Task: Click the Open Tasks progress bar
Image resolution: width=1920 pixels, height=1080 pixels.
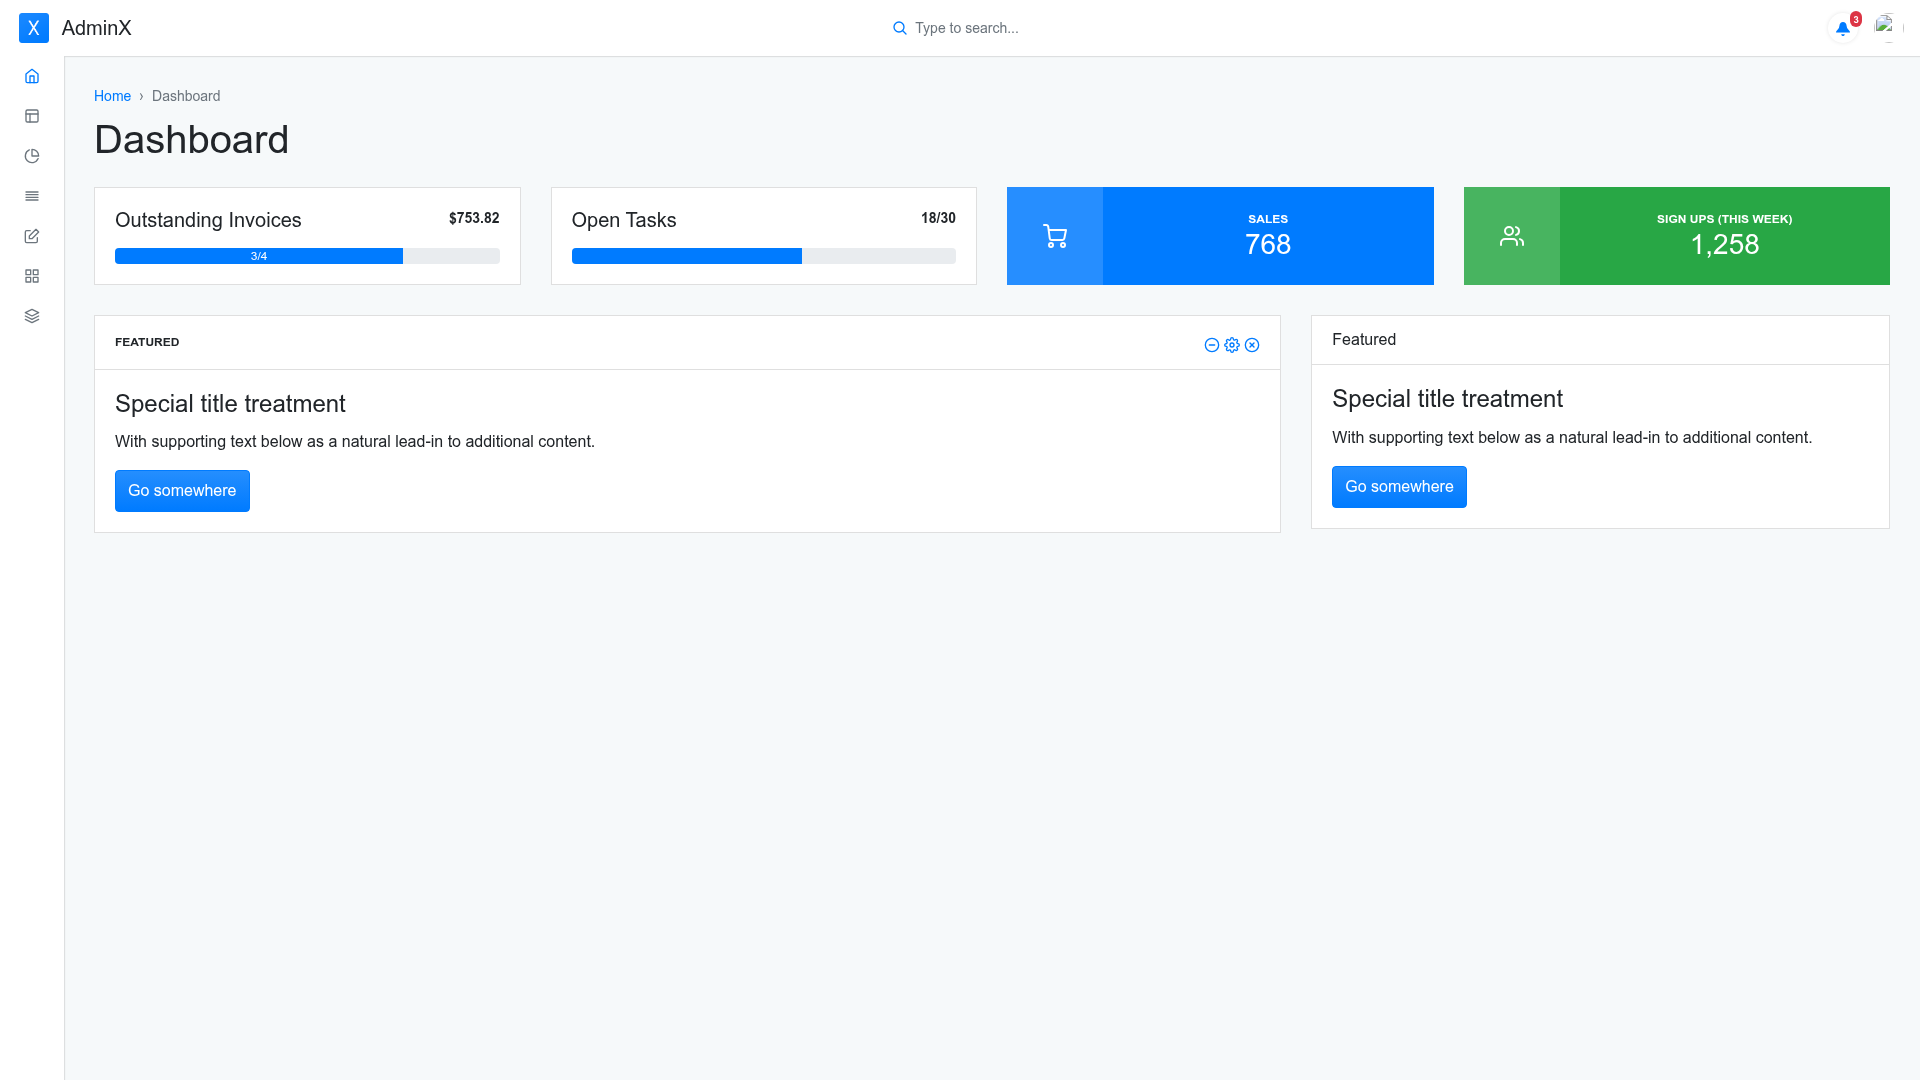Action: [764, 256]
